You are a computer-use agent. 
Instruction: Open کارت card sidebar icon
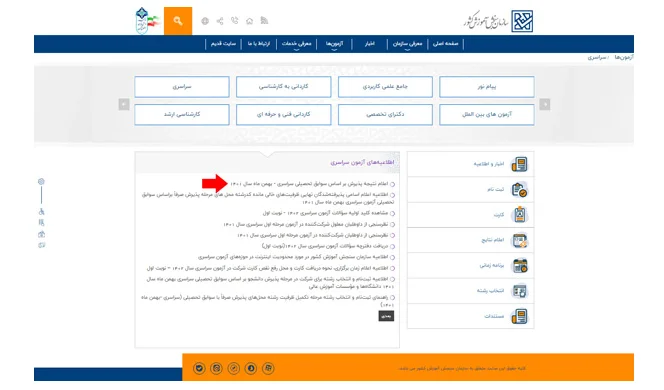coord(520,215)
